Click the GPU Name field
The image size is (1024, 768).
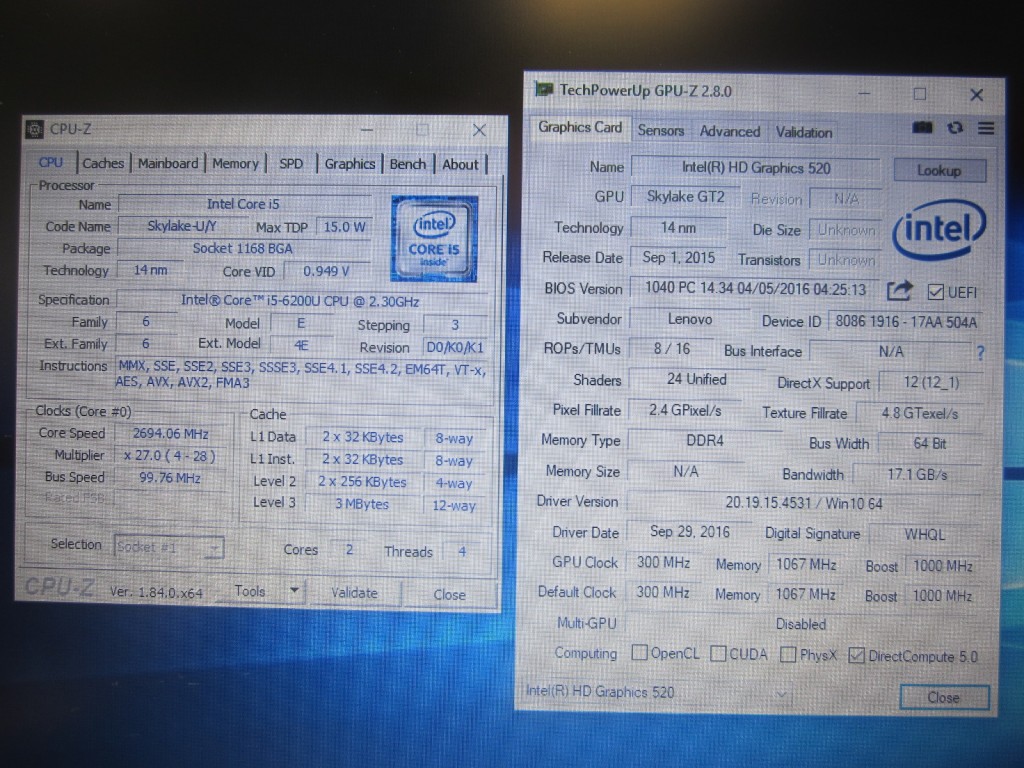pos(756,168)
